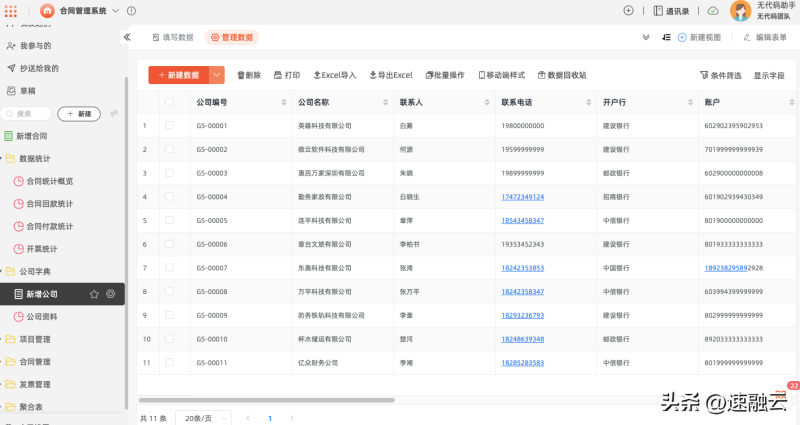Open dropdown arrow beside 新建数据
This screenshot has height=425, width=800.
click(217, 75)
